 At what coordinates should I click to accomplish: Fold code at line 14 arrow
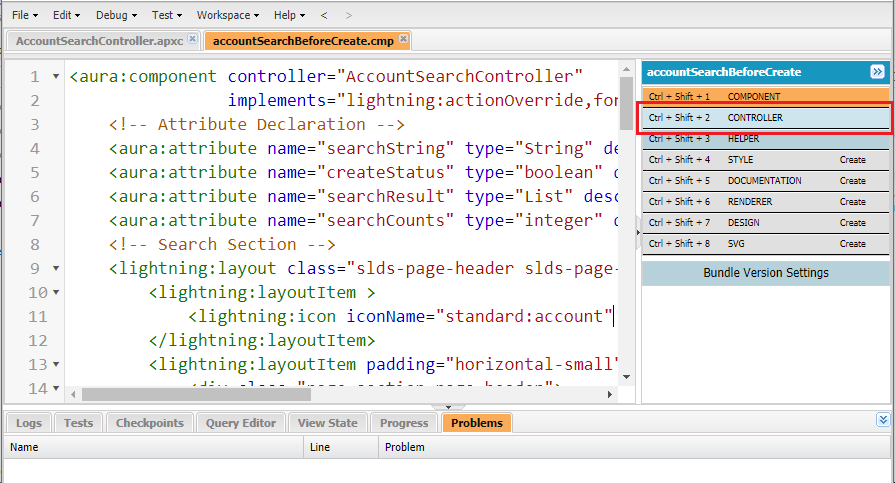(x=56, y=388)
